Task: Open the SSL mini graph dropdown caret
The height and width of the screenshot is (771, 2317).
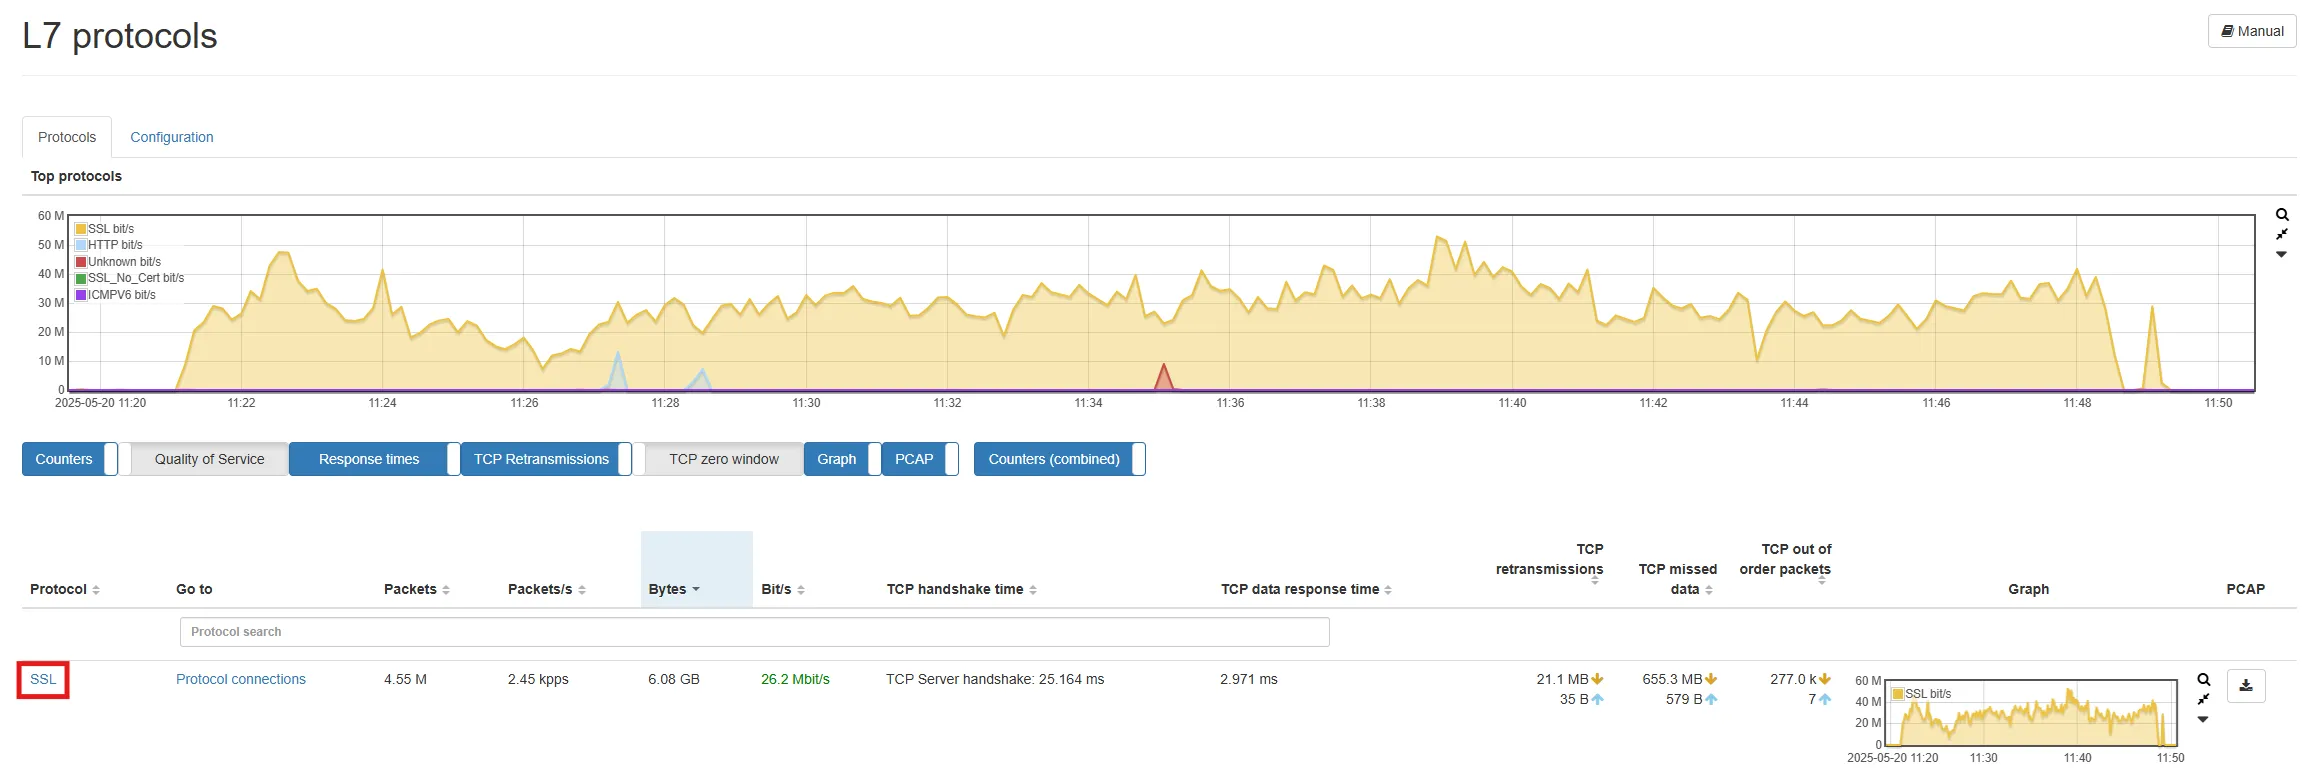Action: [2203, 719]
